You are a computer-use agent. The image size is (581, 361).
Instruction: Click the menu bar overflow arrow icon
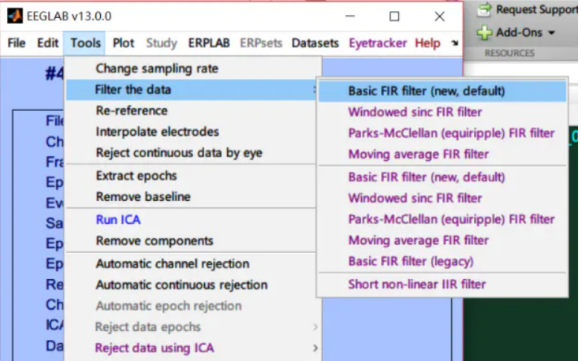point(455,43)
